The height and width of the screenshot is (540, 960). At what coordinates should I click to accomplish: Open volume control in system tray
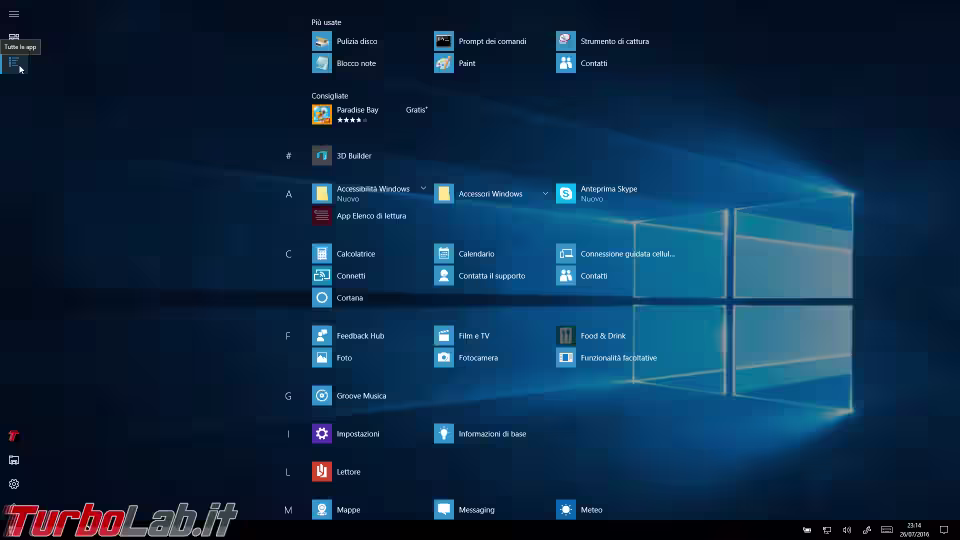tap(847, 530)
